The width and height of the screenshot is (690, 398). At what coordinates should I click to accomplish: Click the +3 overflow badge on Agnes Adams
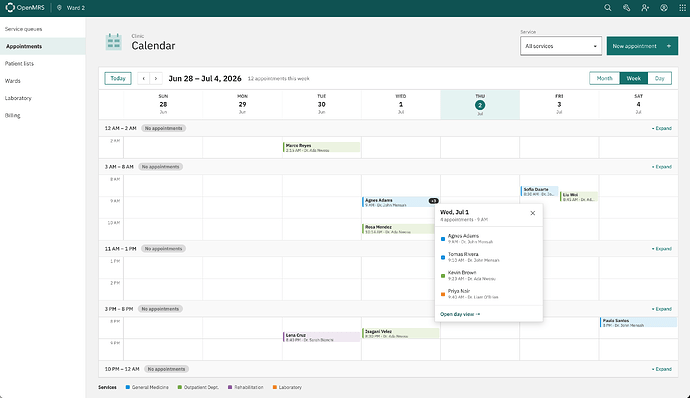pyautogui.click(x=433, y=201)
